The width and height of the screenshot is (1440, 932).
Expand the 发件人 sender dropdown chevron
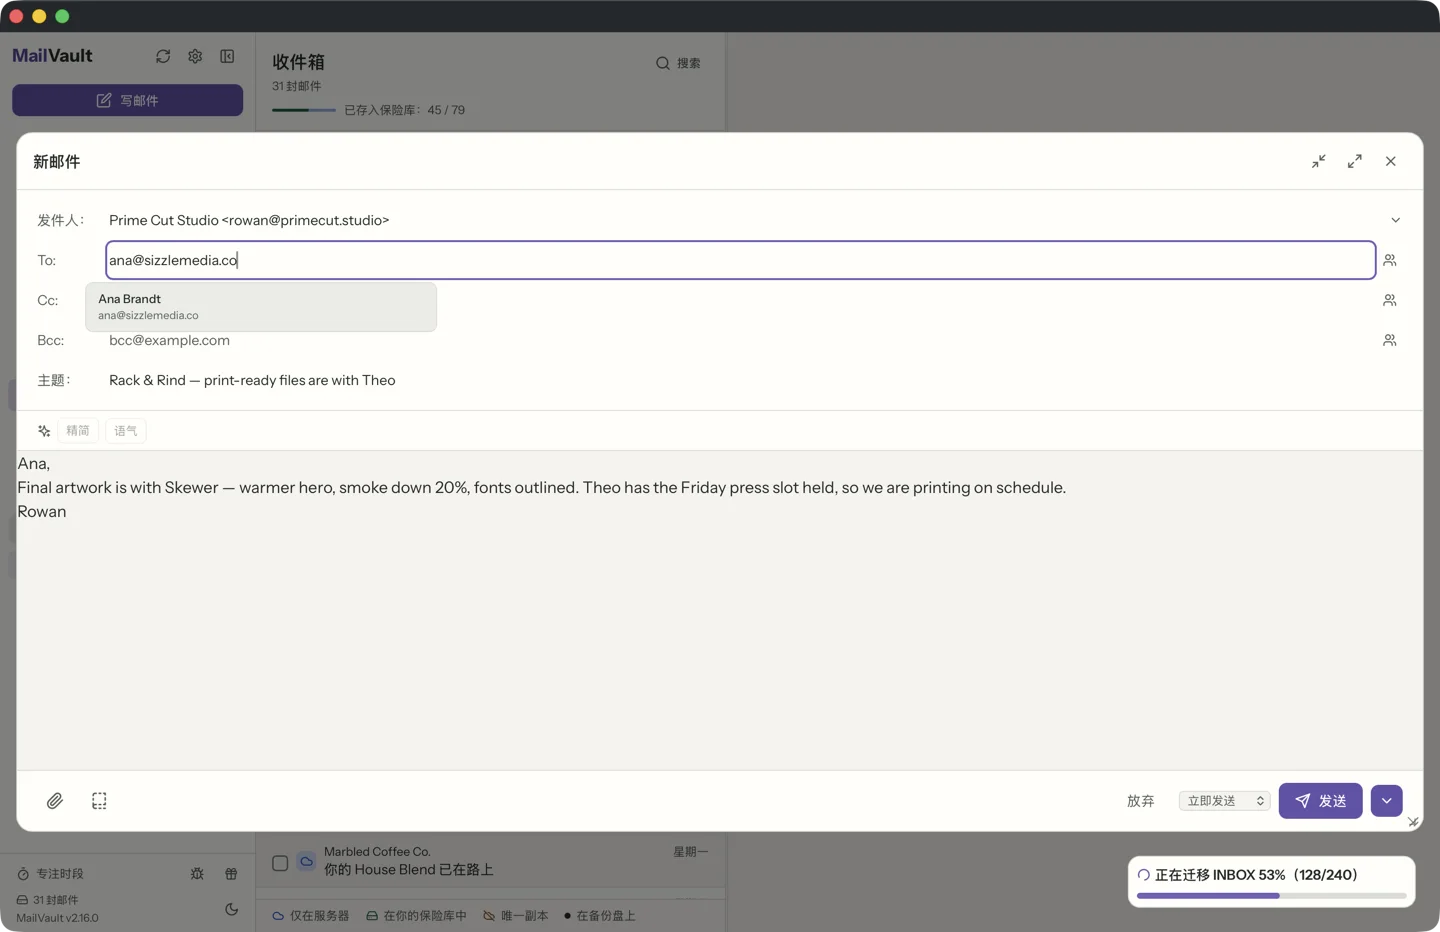point(1396,220)
